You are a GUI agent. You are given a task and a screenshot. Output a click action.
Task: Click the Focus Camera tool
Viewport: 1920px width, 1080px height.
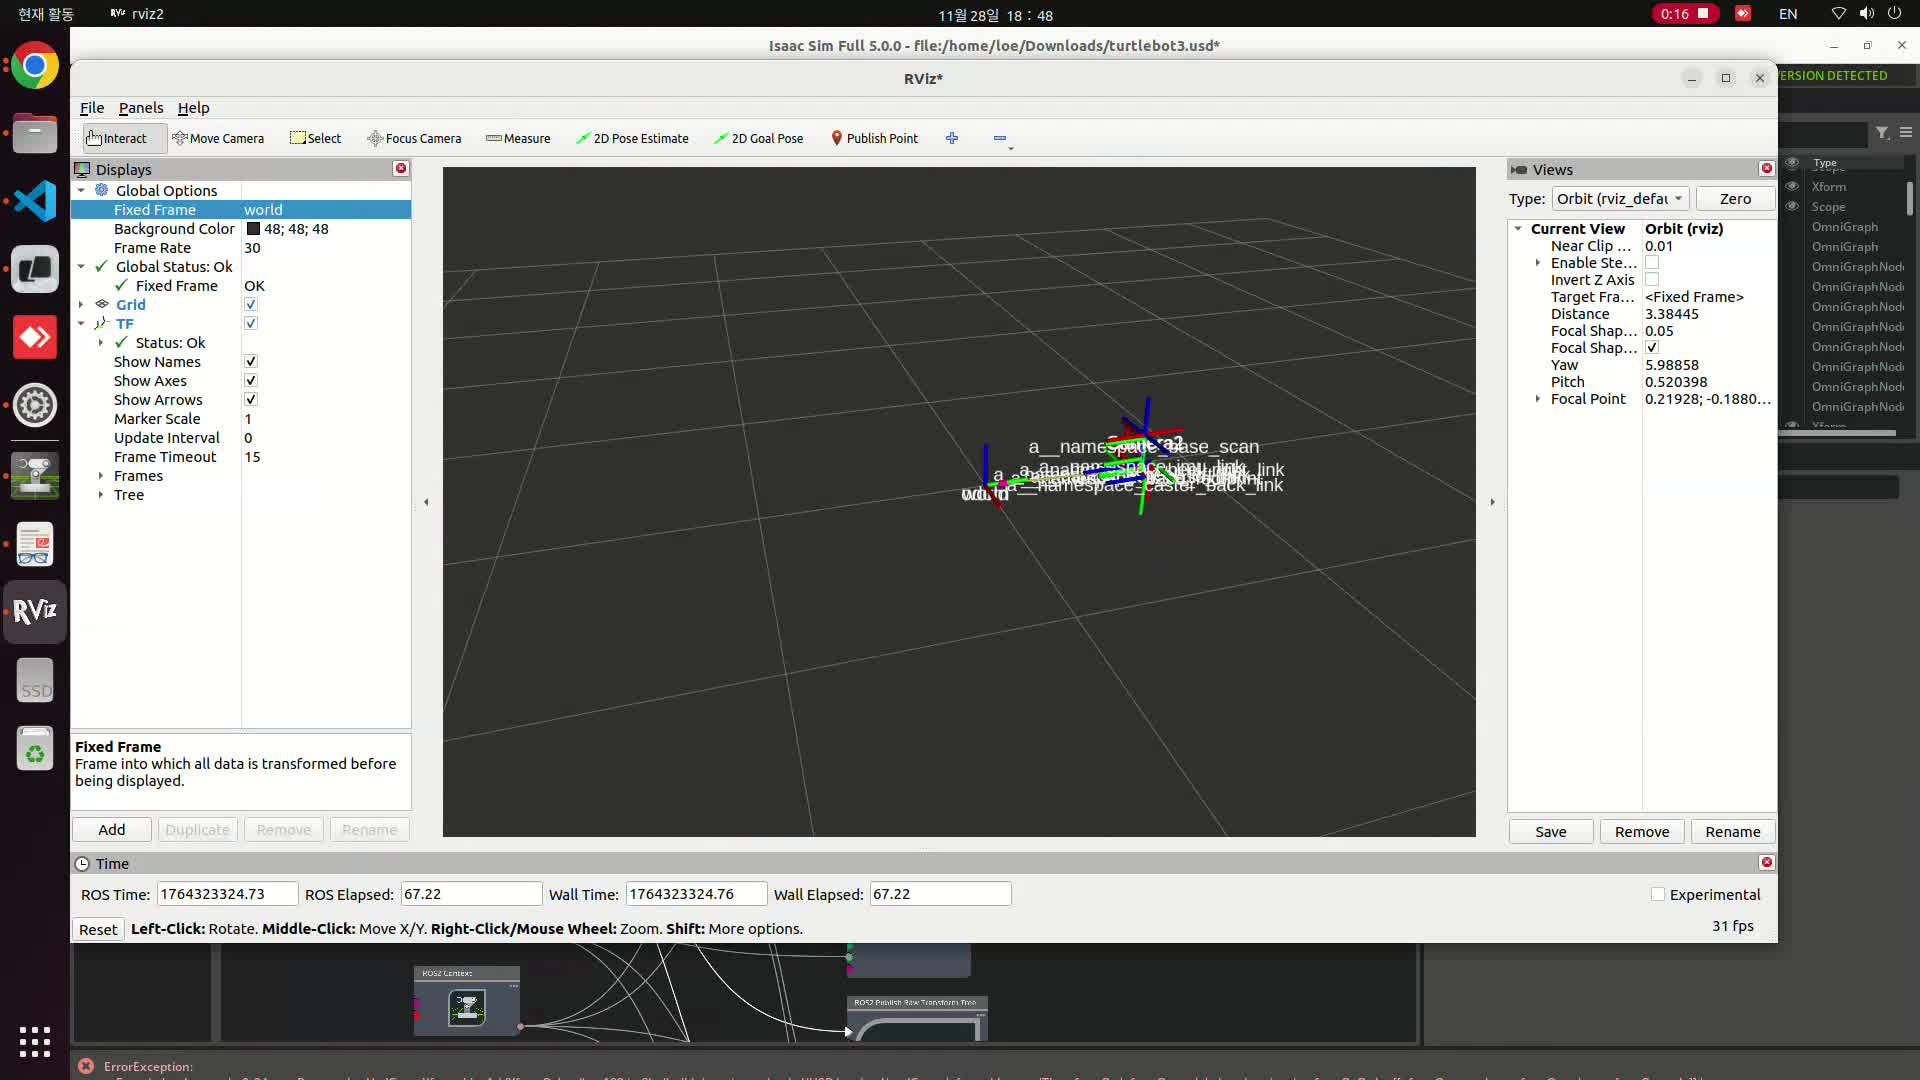click(x=414, y=138)
